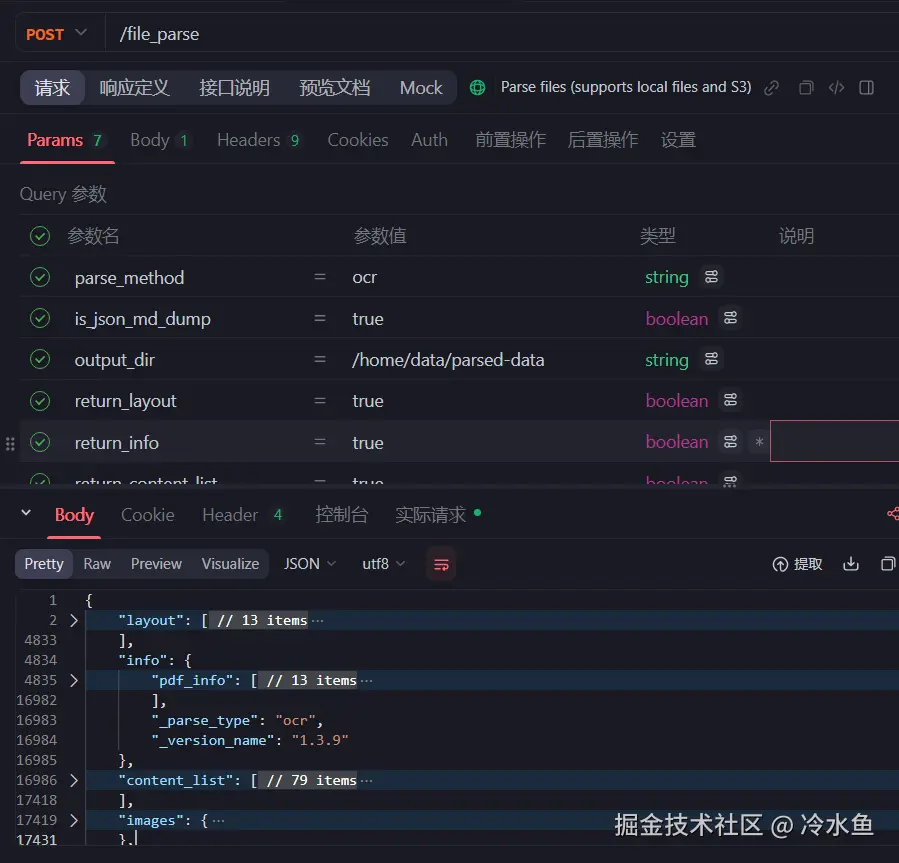Switch to Pretty view

(44, 564)
